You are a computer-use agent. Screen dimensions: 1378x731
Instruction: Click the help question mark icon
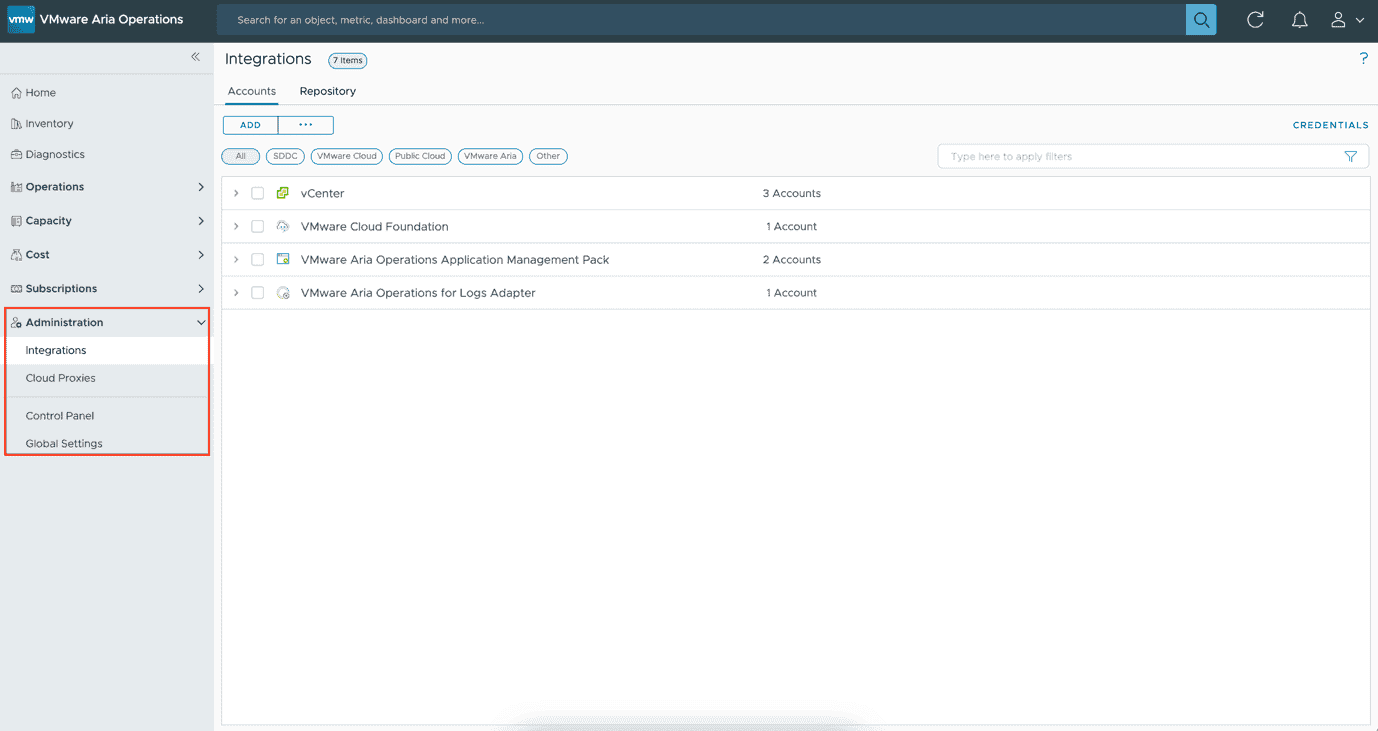[1363, 59]
